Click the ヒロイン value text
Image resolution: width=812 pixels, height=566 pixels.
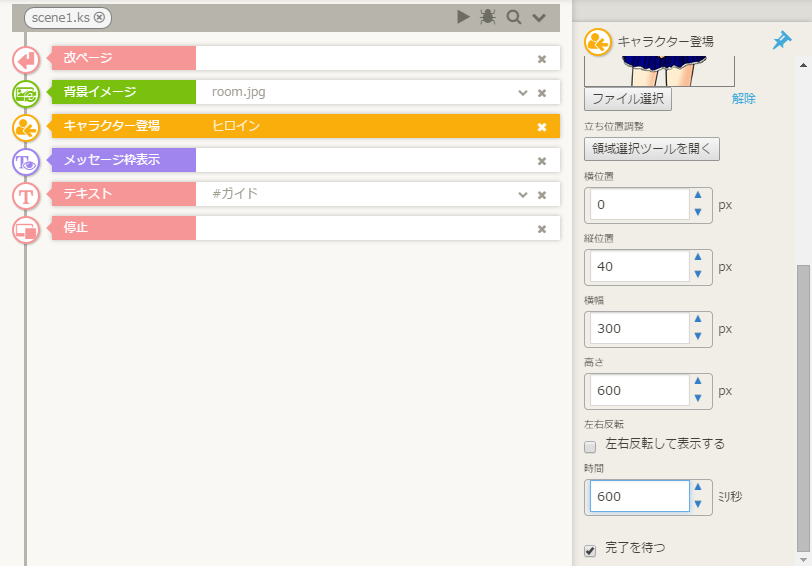pos(236,126)
